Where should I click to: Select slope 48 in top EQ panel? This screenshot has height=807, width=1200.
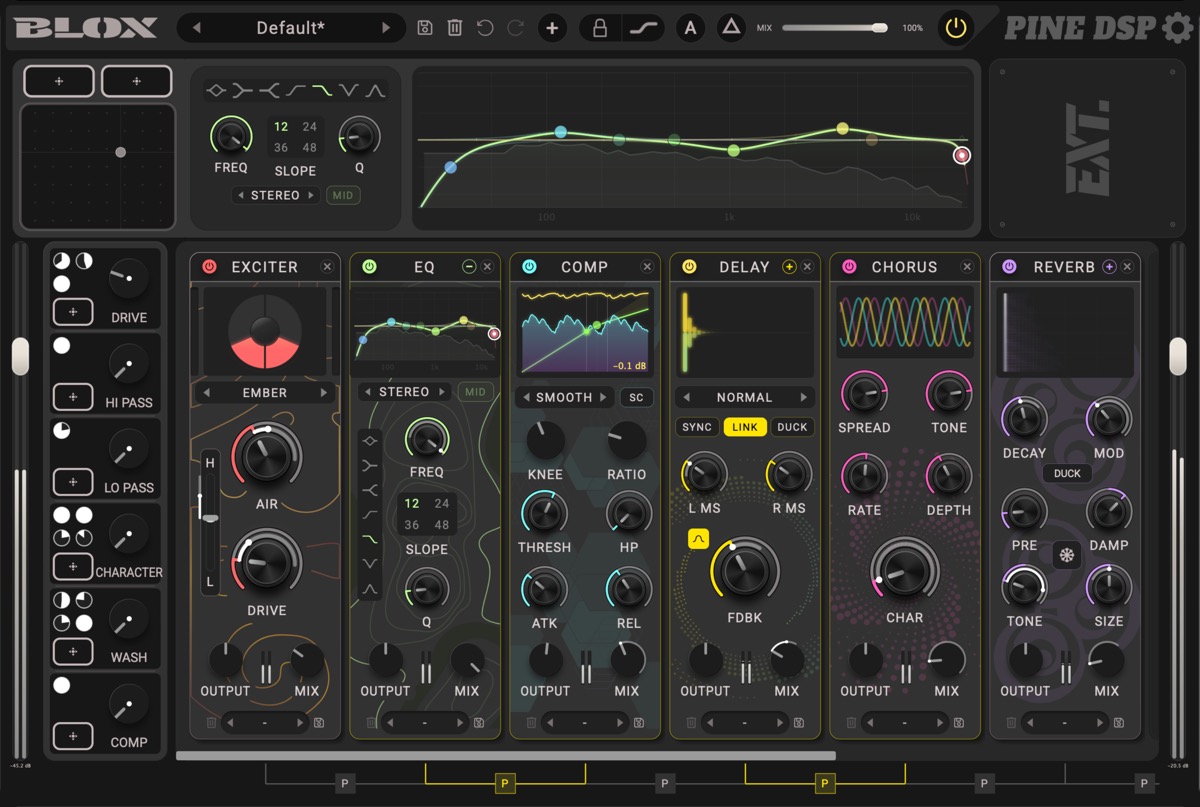pos(310,148)
